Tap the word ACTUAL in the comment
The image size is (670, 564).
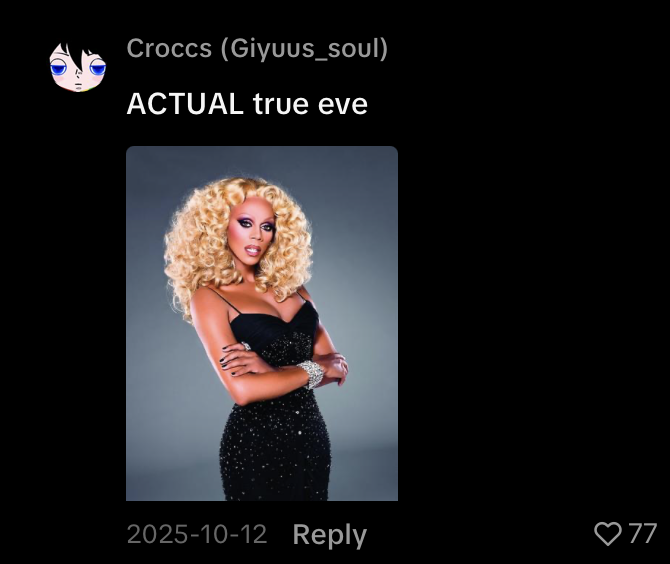tap(185, 104)
